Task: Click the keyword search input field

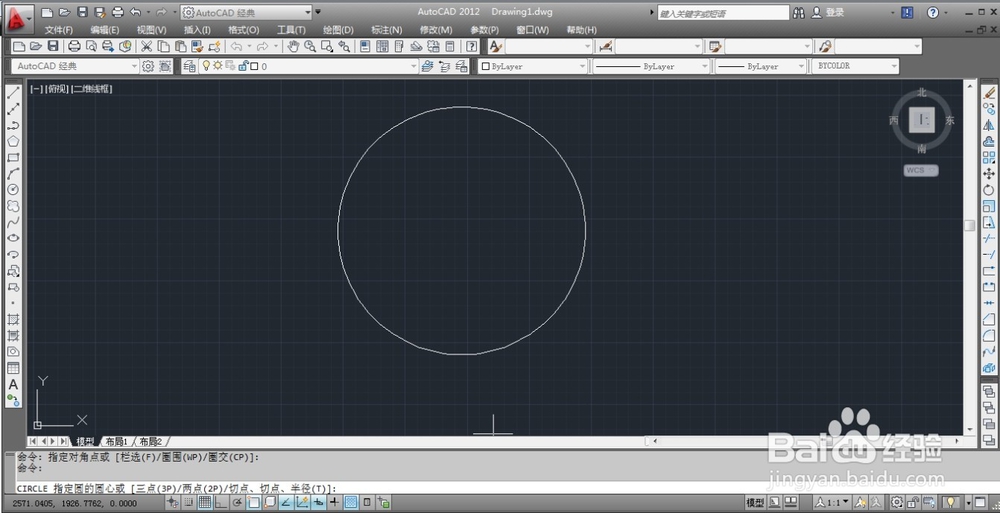Action: [x=723, y=13]
